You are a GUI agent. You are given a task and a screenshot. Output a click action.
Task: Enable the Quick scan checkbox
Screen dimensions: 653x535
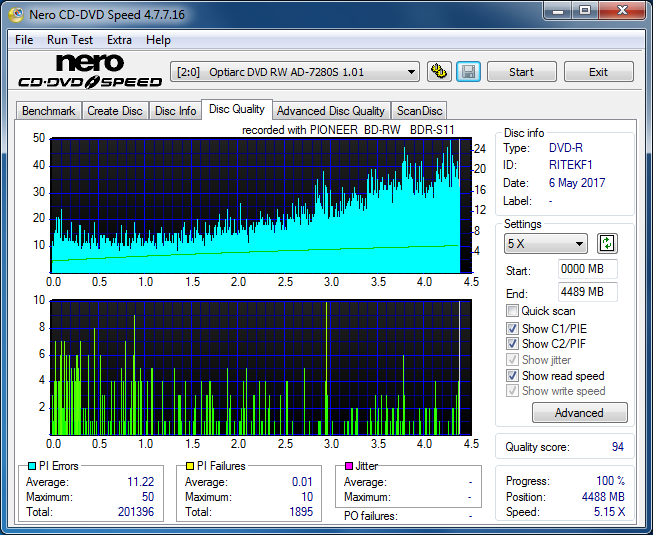(x=512, y=311)
